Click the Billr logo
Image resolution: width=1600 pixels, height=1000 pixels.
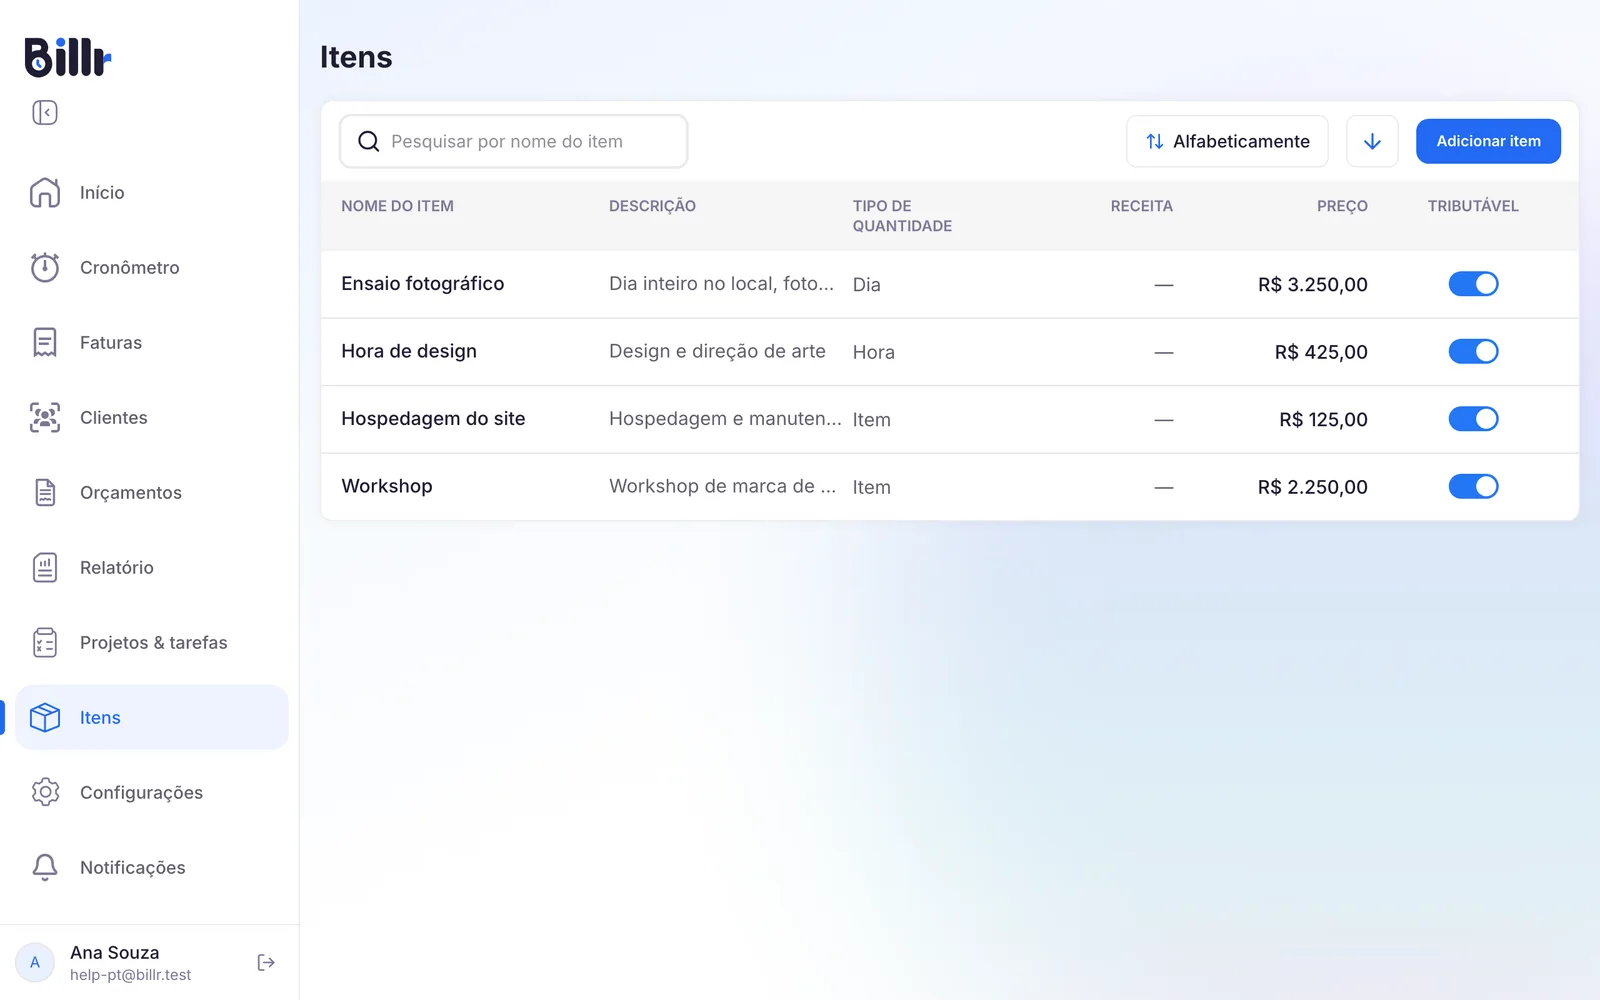click(x=67, y=57)
